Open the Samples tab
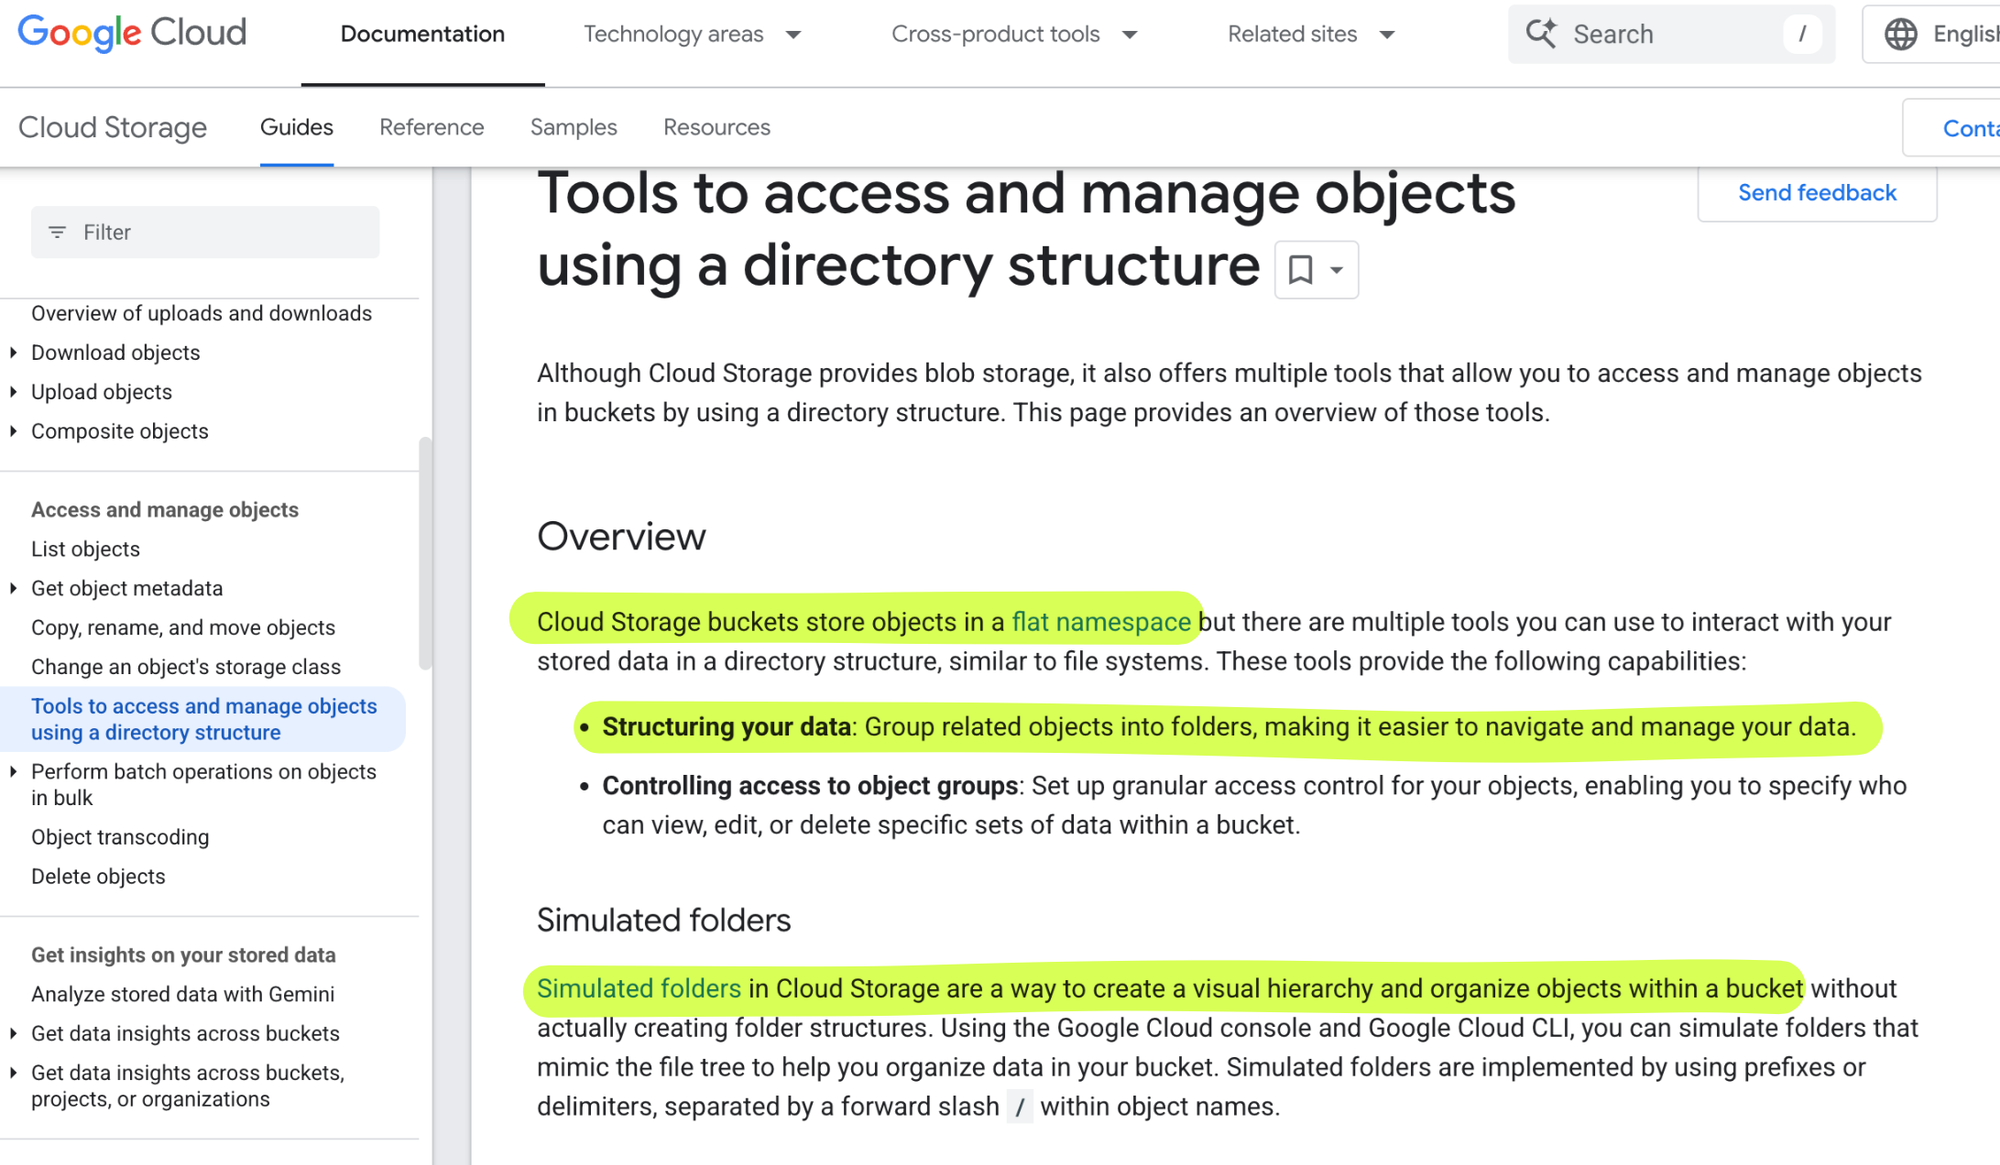 [x=573, y=127]
